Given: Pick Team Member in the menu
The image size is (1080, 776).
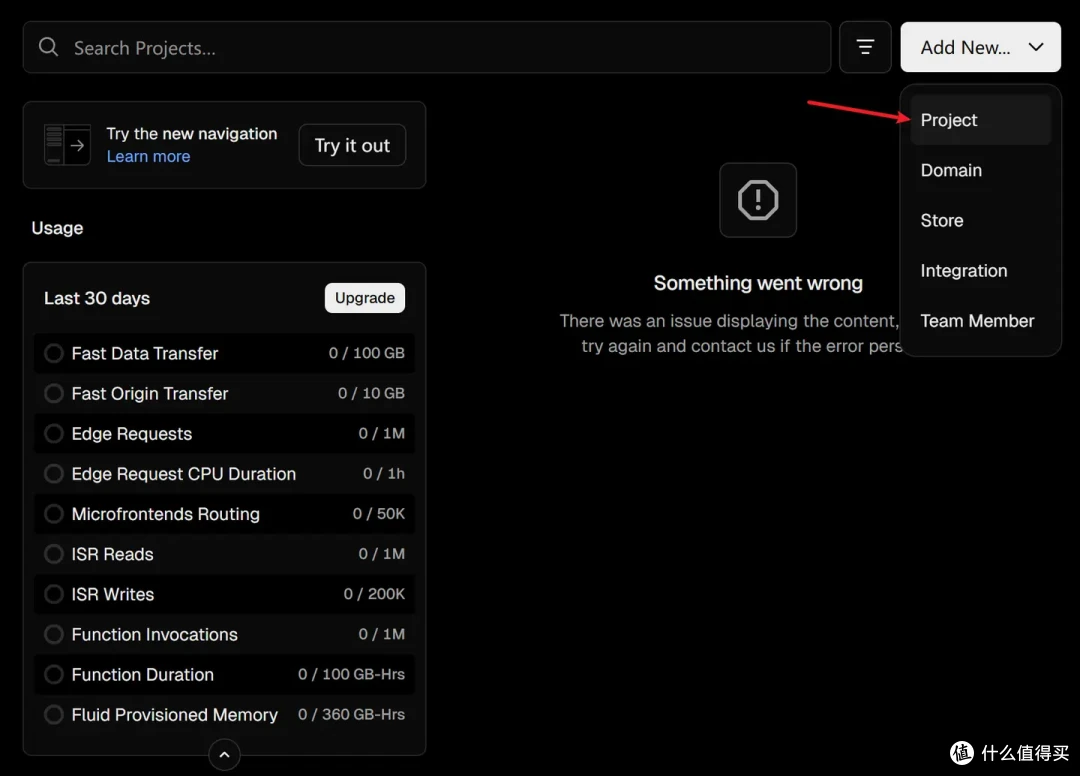Looking at the screenshot, I should tap(980, 321).
